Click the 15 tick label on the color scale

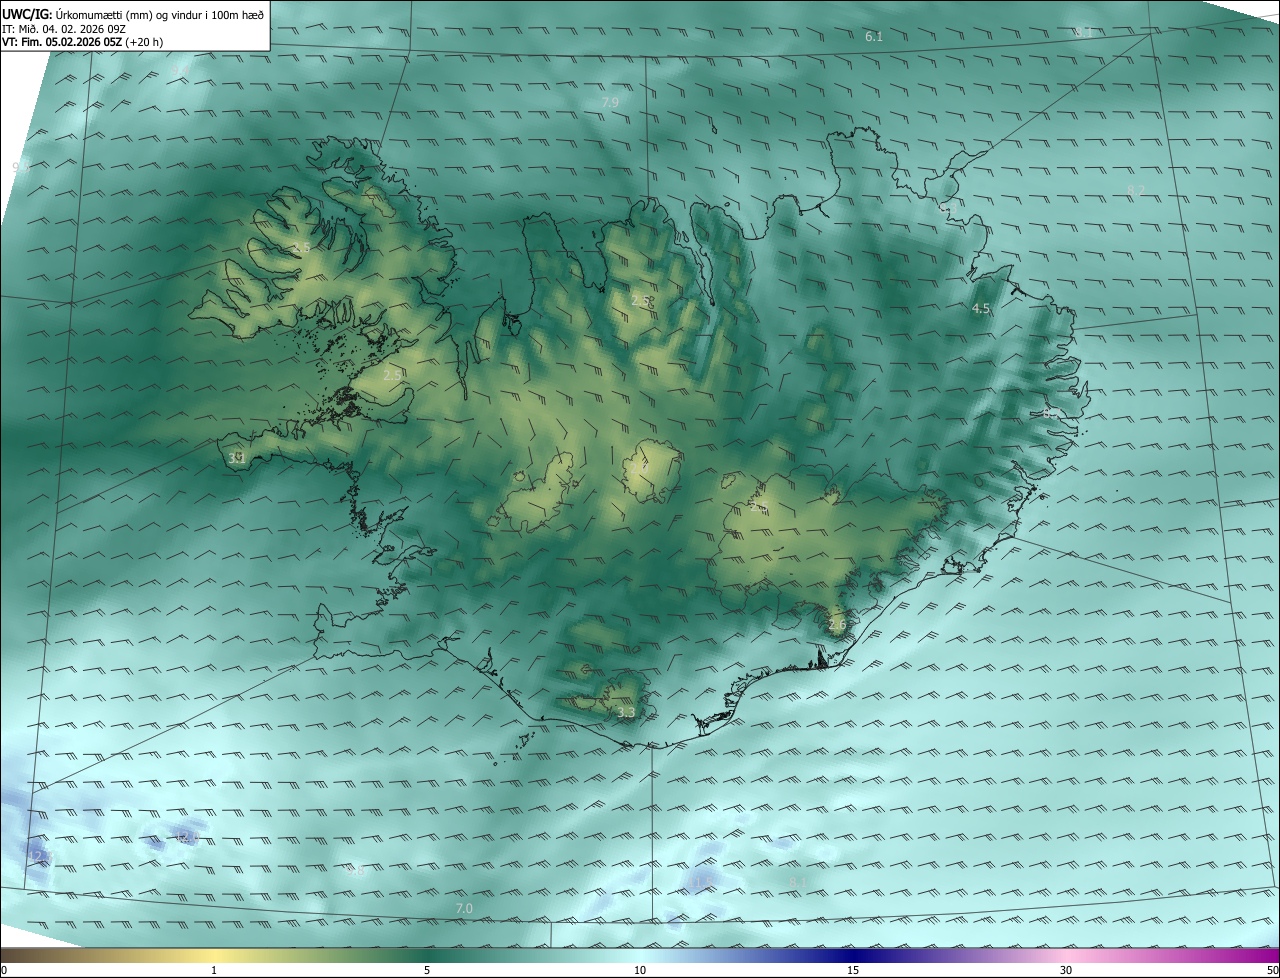[x=853, y=970]
